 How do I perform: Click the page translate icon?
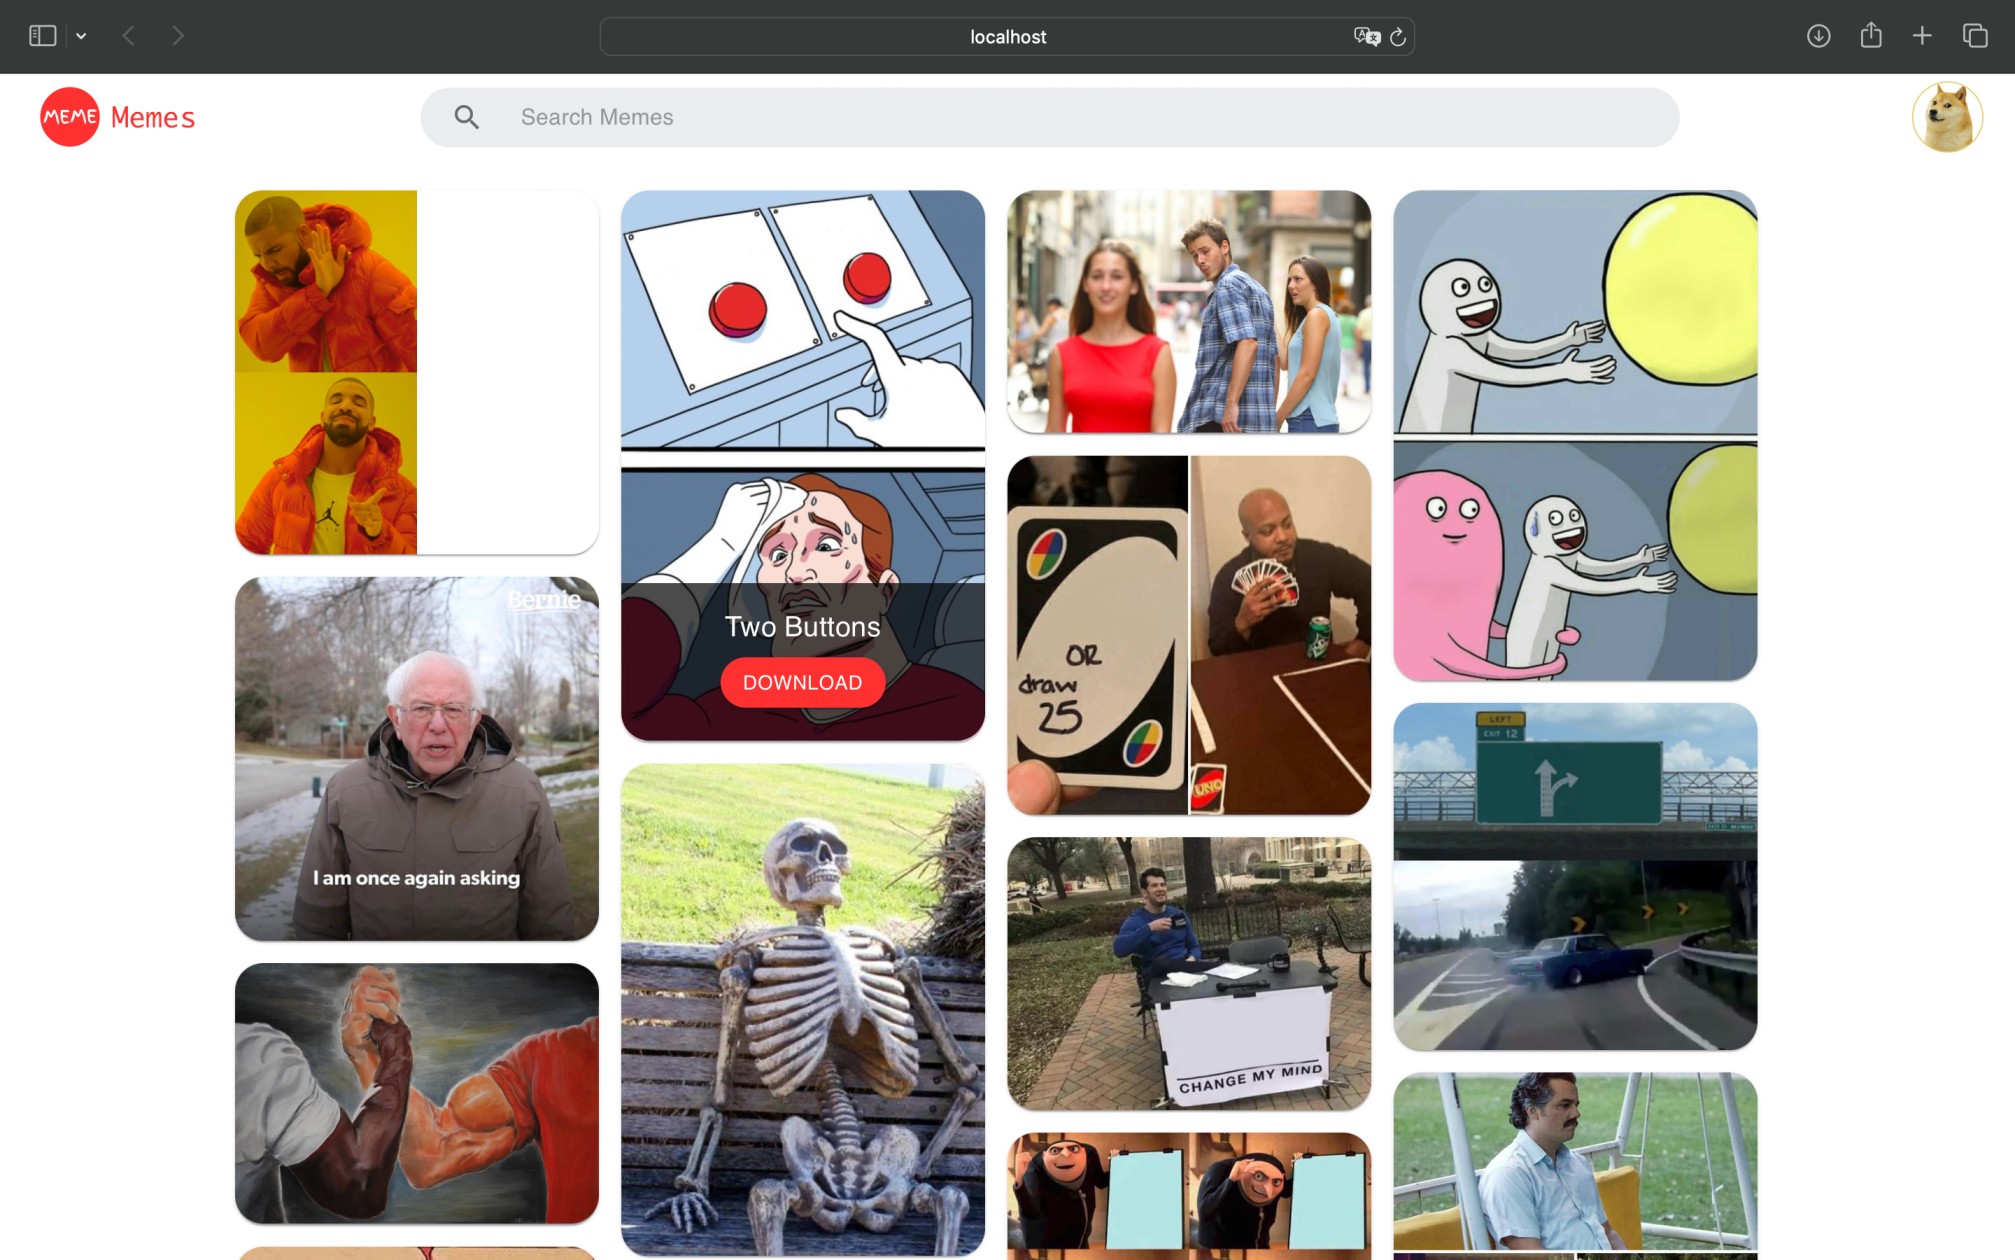coord(1367,37)
